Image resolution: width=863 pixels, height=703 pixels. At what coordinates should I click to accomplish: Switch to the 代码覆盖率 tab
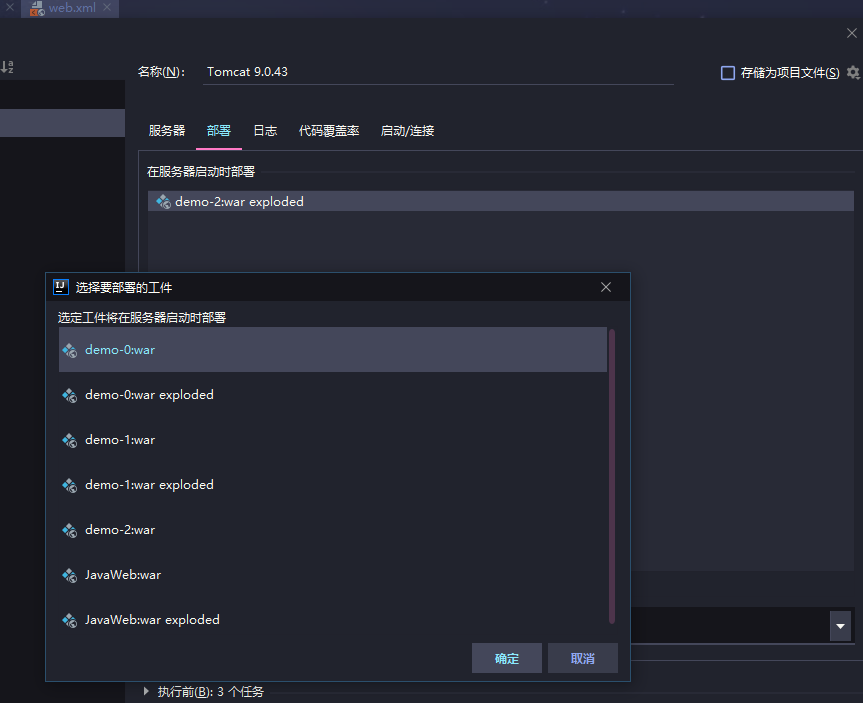pyautogui.click(x=329, y=131)
